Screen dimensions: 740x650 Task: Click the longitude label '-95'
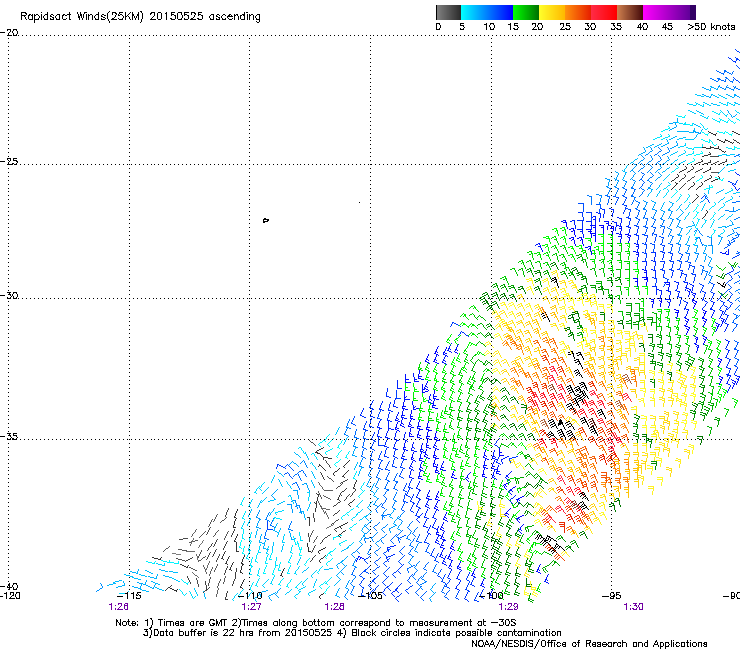(612, 596)
